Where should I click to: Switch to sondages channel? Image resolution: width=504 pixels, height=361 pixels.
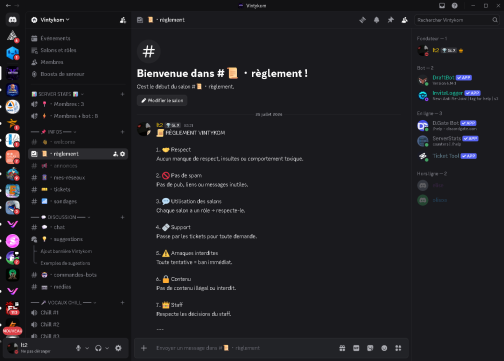(x=78, y=201)
